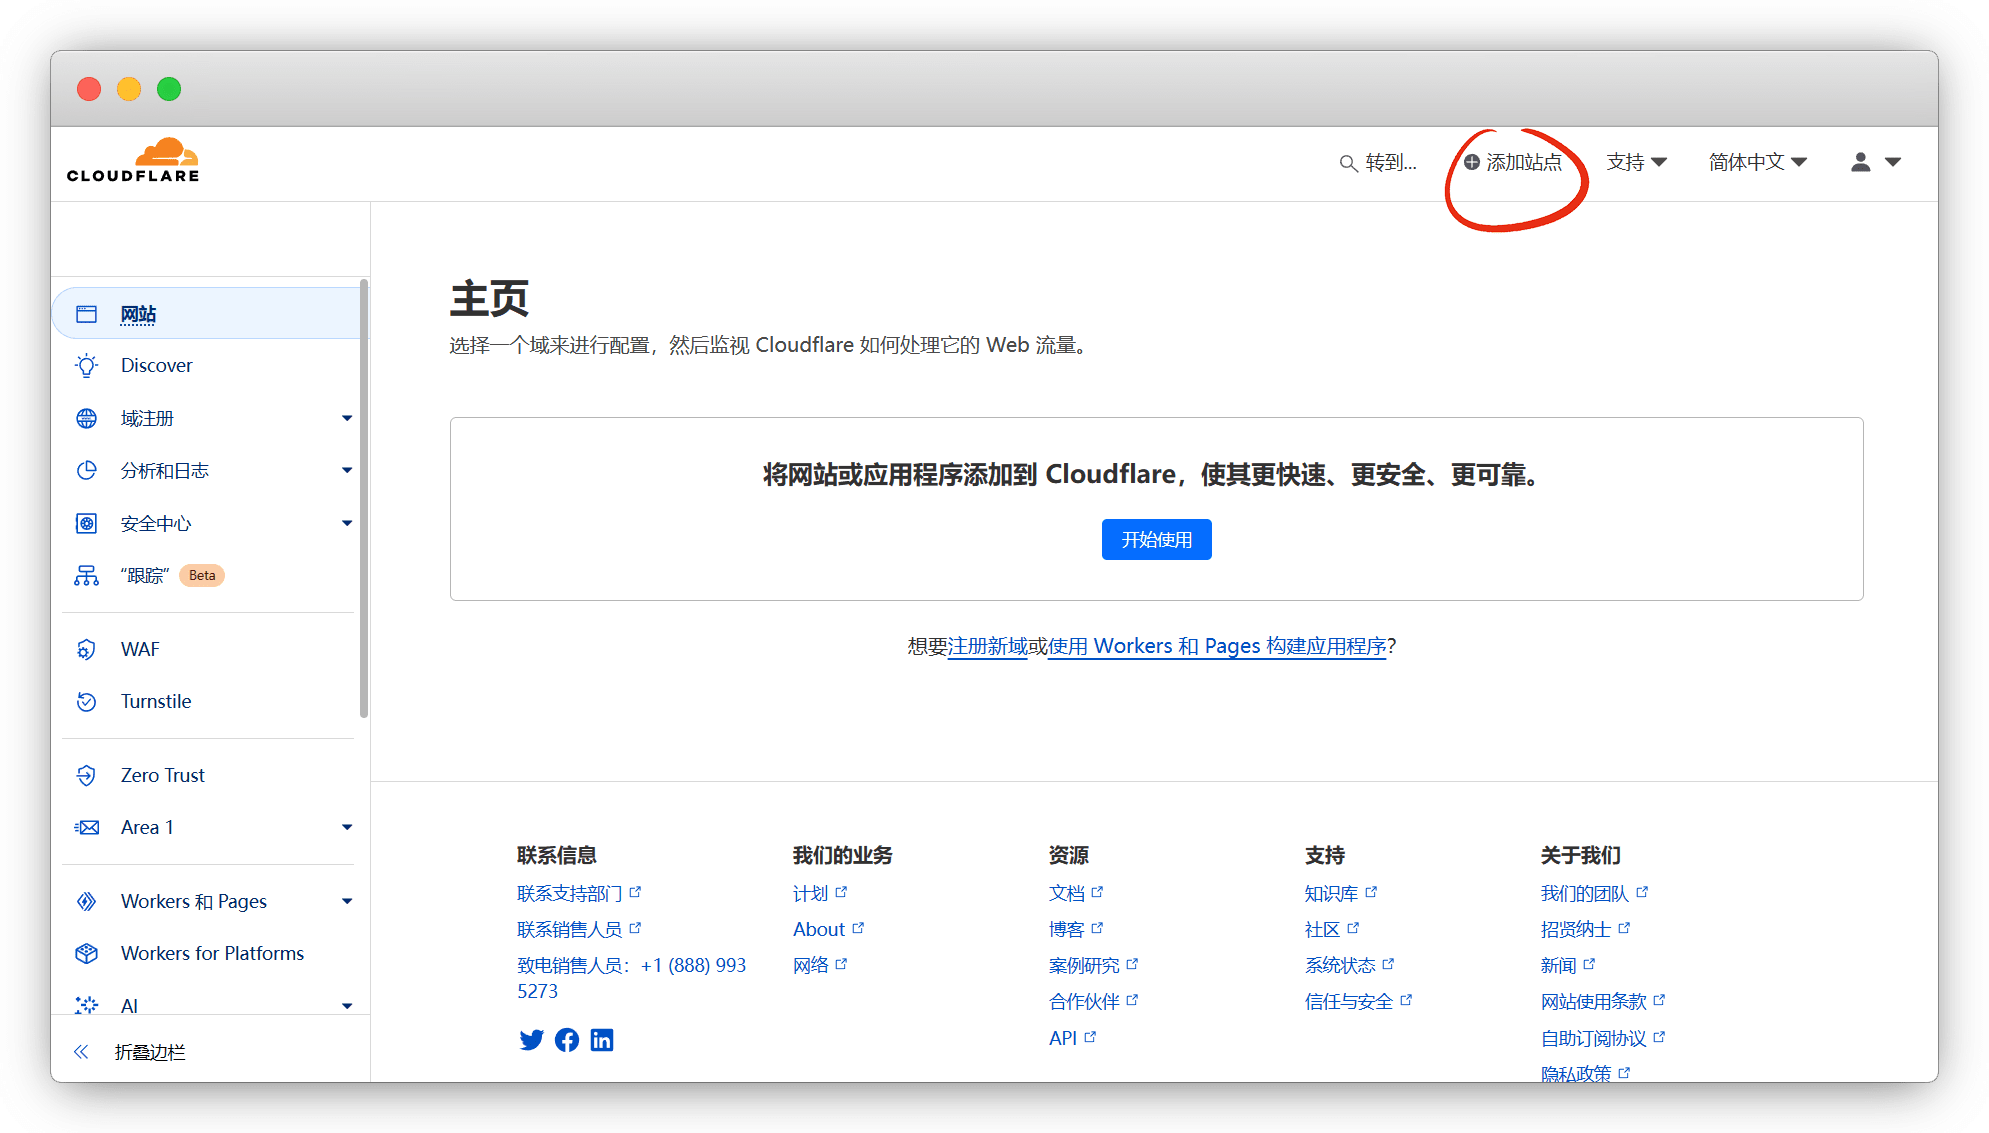
Task: Open the user account profile dropdown
Action: pos(1875,162)
